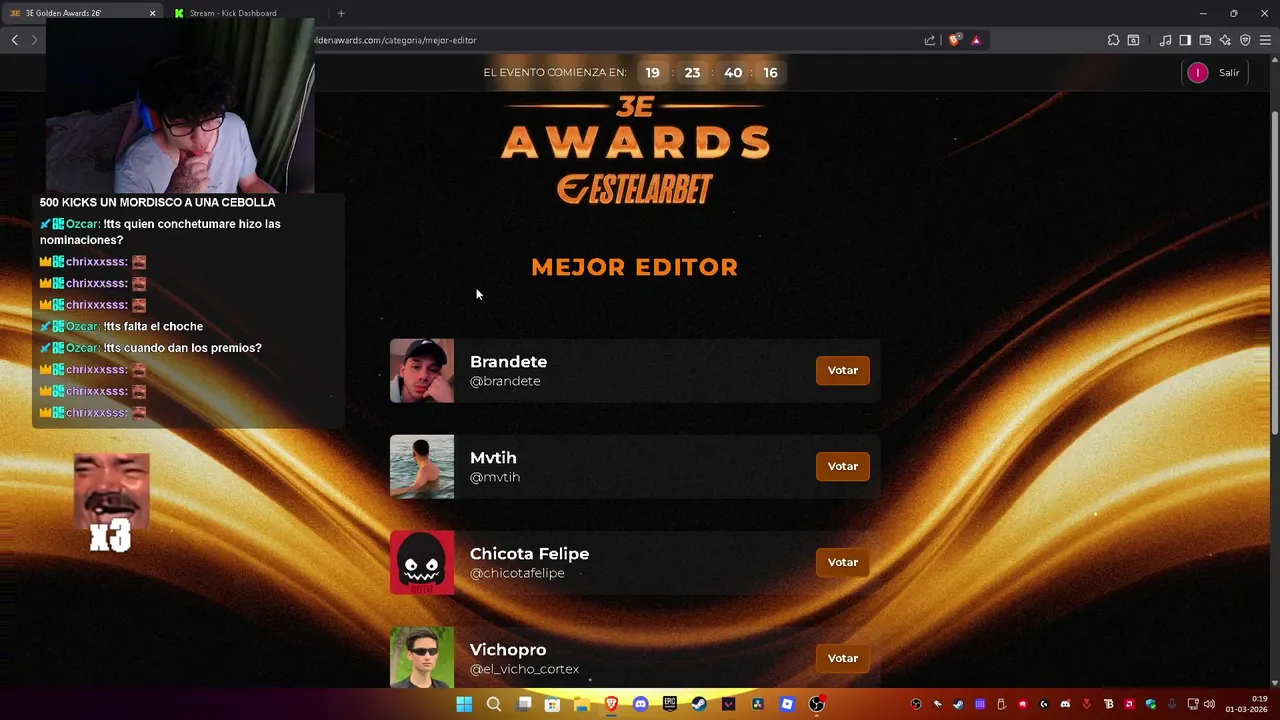Open the Extensions puzzle icon
The height and width of the screenshot is (720, 1280).
pos(1113,40)
